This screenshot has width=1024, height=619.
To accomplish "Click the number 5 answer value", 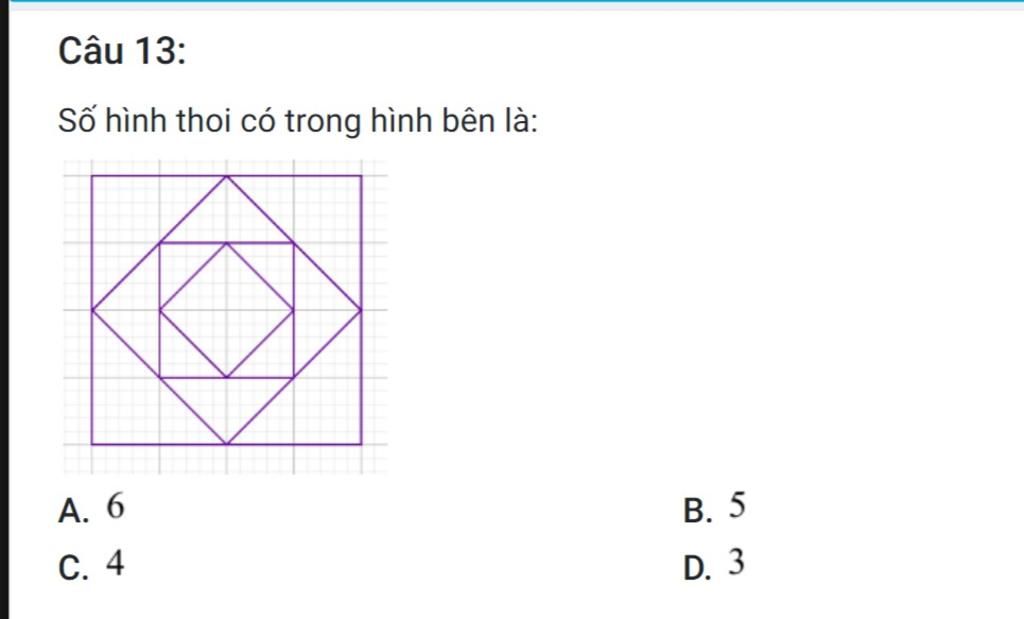I will [737, 505].
